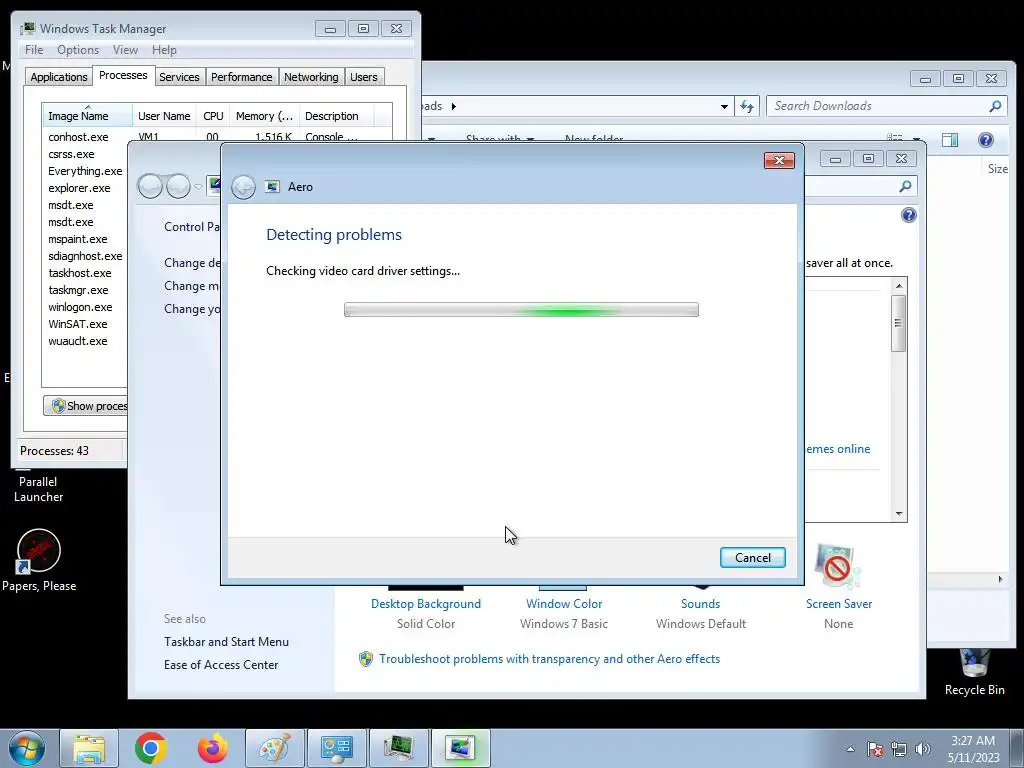Switch to Services tab in Task Manager
Viewport: 1024px width, 768px height.
click(179, 77)
